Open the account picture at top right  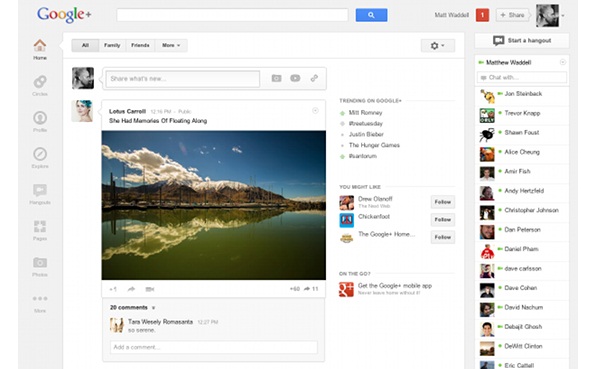547,16
